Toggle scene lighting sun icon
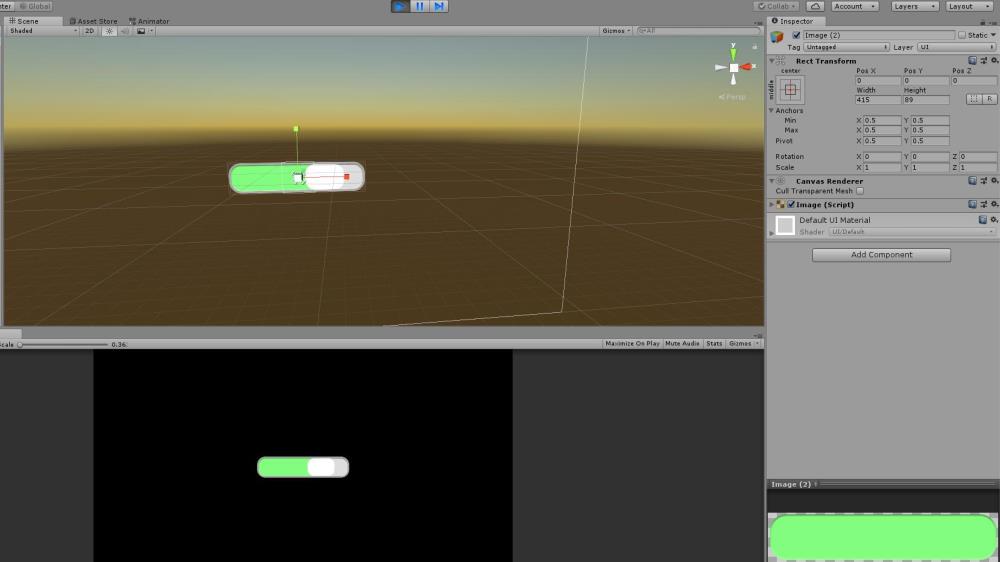This screenshot has height=562, width=1000. click(110, 31)
